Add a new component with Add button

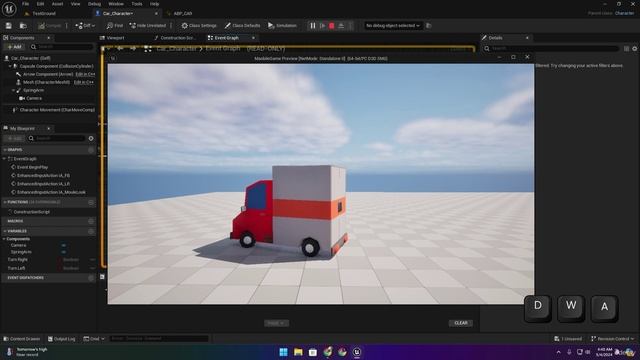coord(15,47)
